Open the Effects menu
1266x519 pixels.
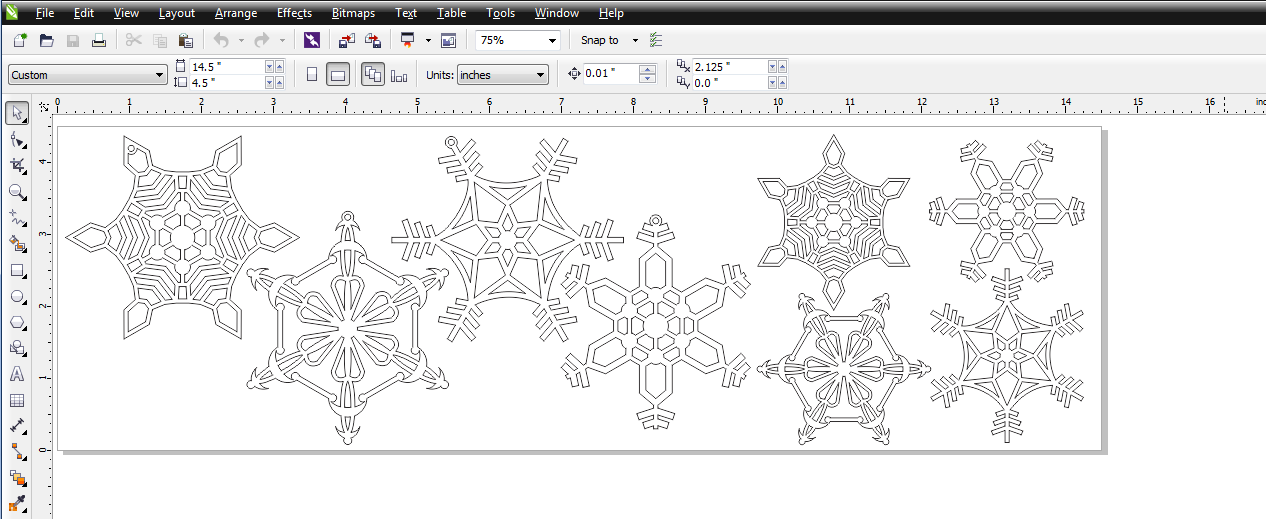click(295, 13)
